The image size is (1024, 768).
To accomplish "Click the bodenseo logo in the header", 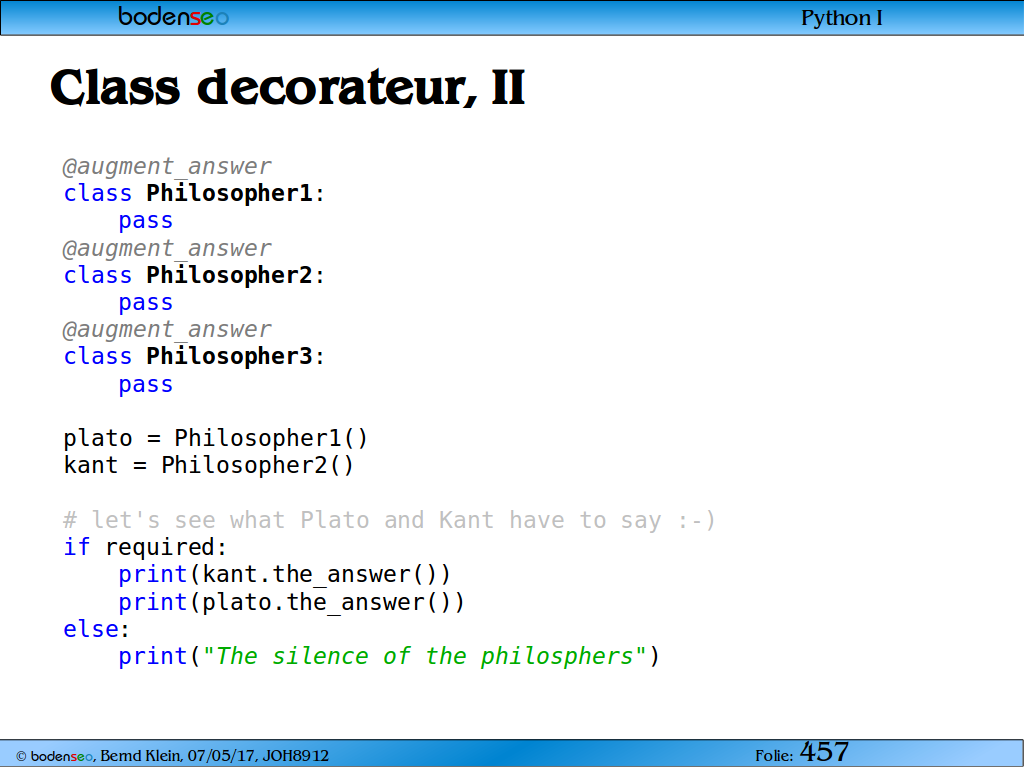I will pos(173,16).
